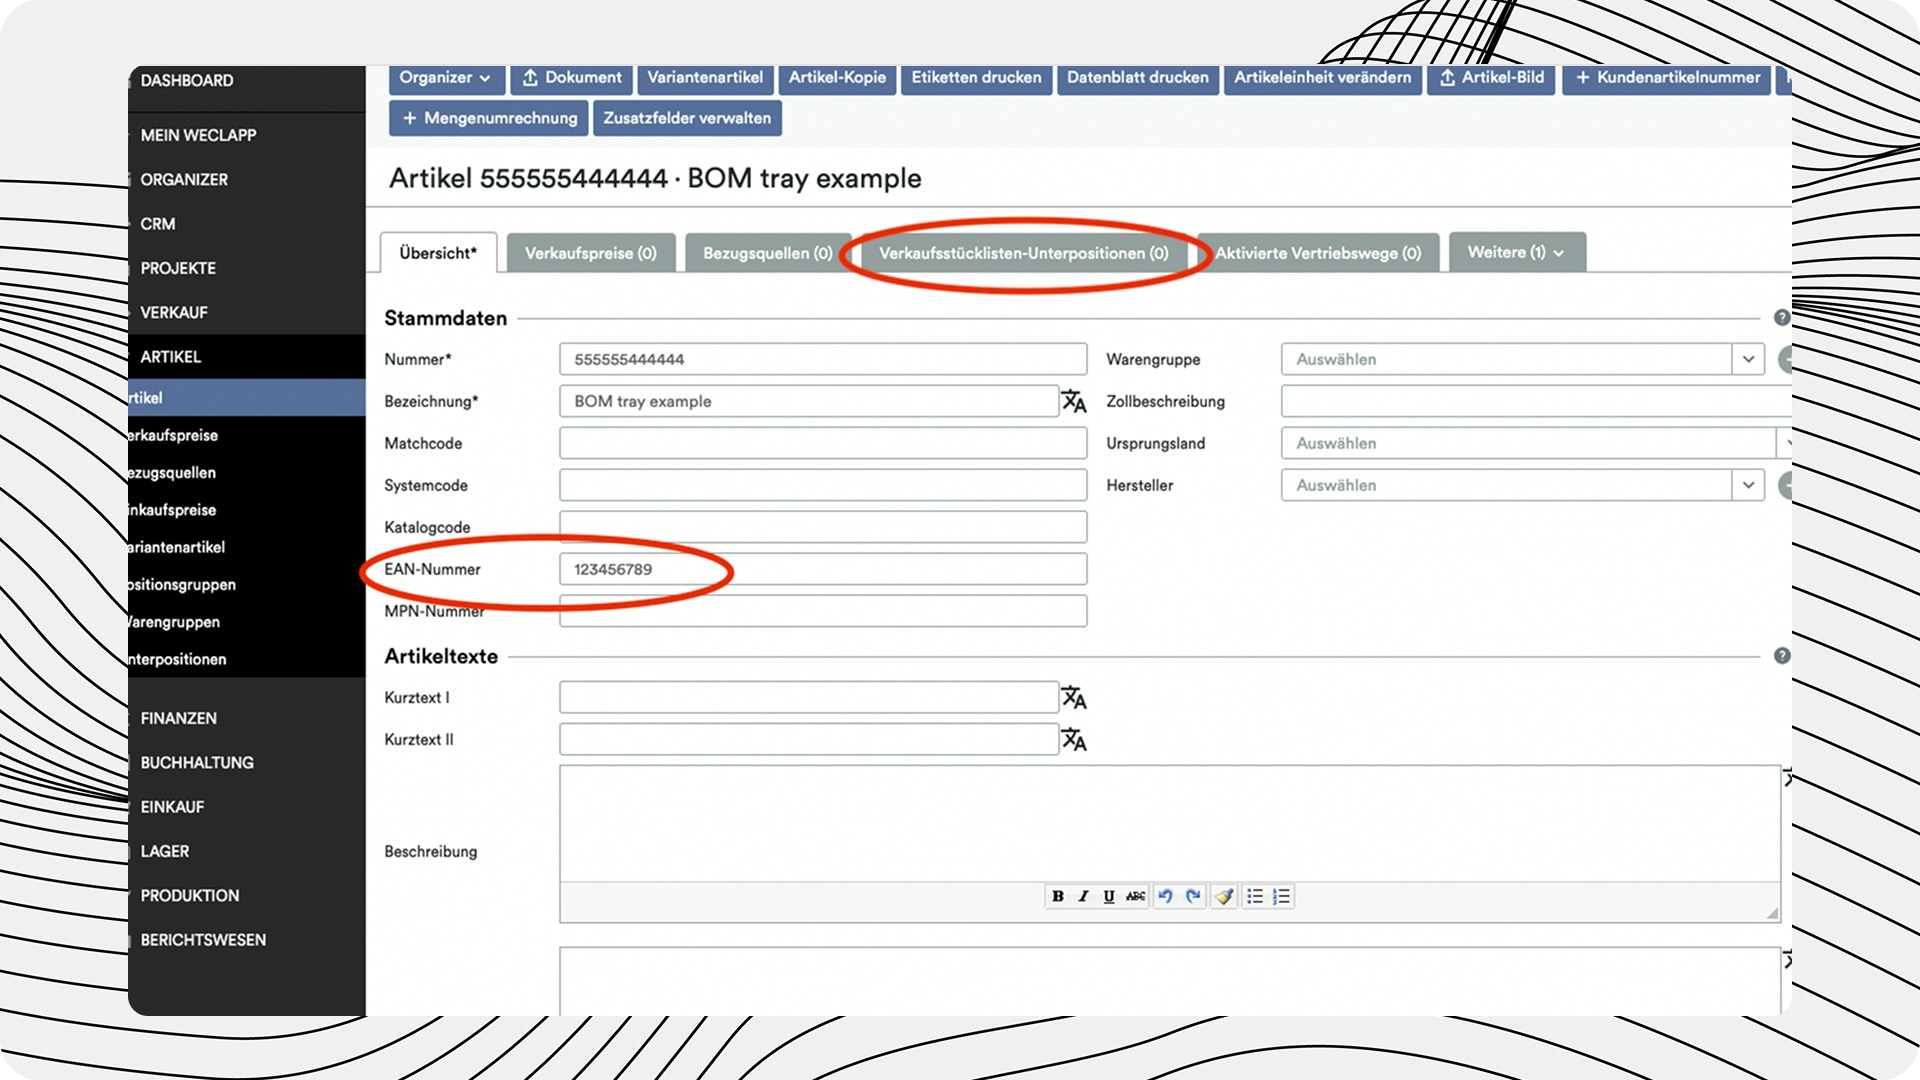Screen dimensions: 1920x1080
Task: Open the Verkaufspreise (0) tab
Action: 591,253
